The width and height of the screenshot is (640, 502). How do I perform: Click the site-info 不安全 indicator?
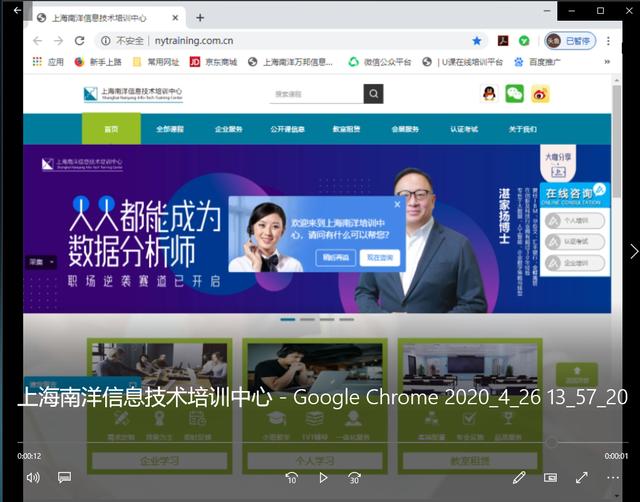coord(122,40)
